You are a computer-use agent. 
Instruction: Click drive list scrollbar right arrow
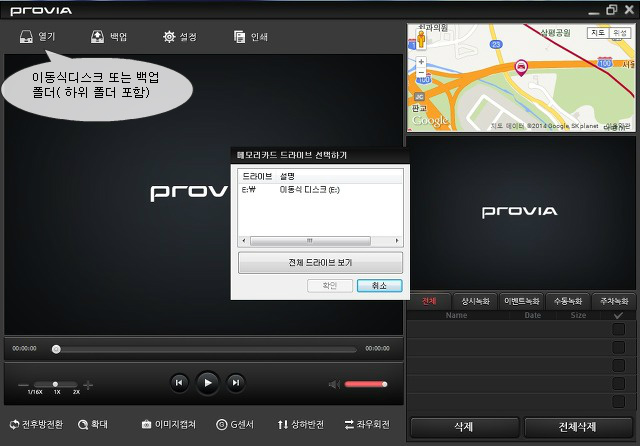pyautogui.click(x=397, y=241)
